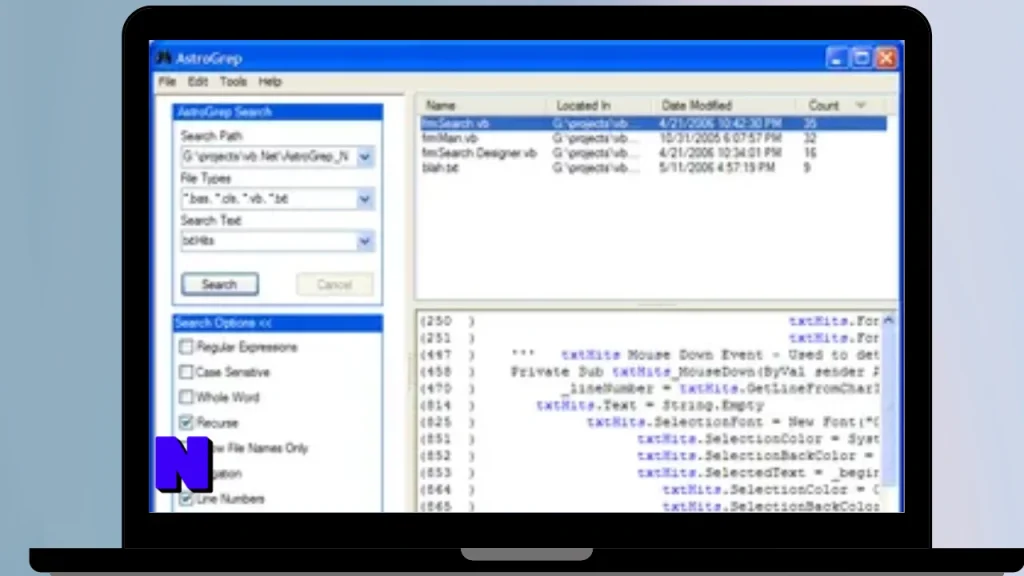Screen dimensions: 1024x576
Task: Collapse the Search Options << panel
Action: pyautogui.click(x=278, y=323)
